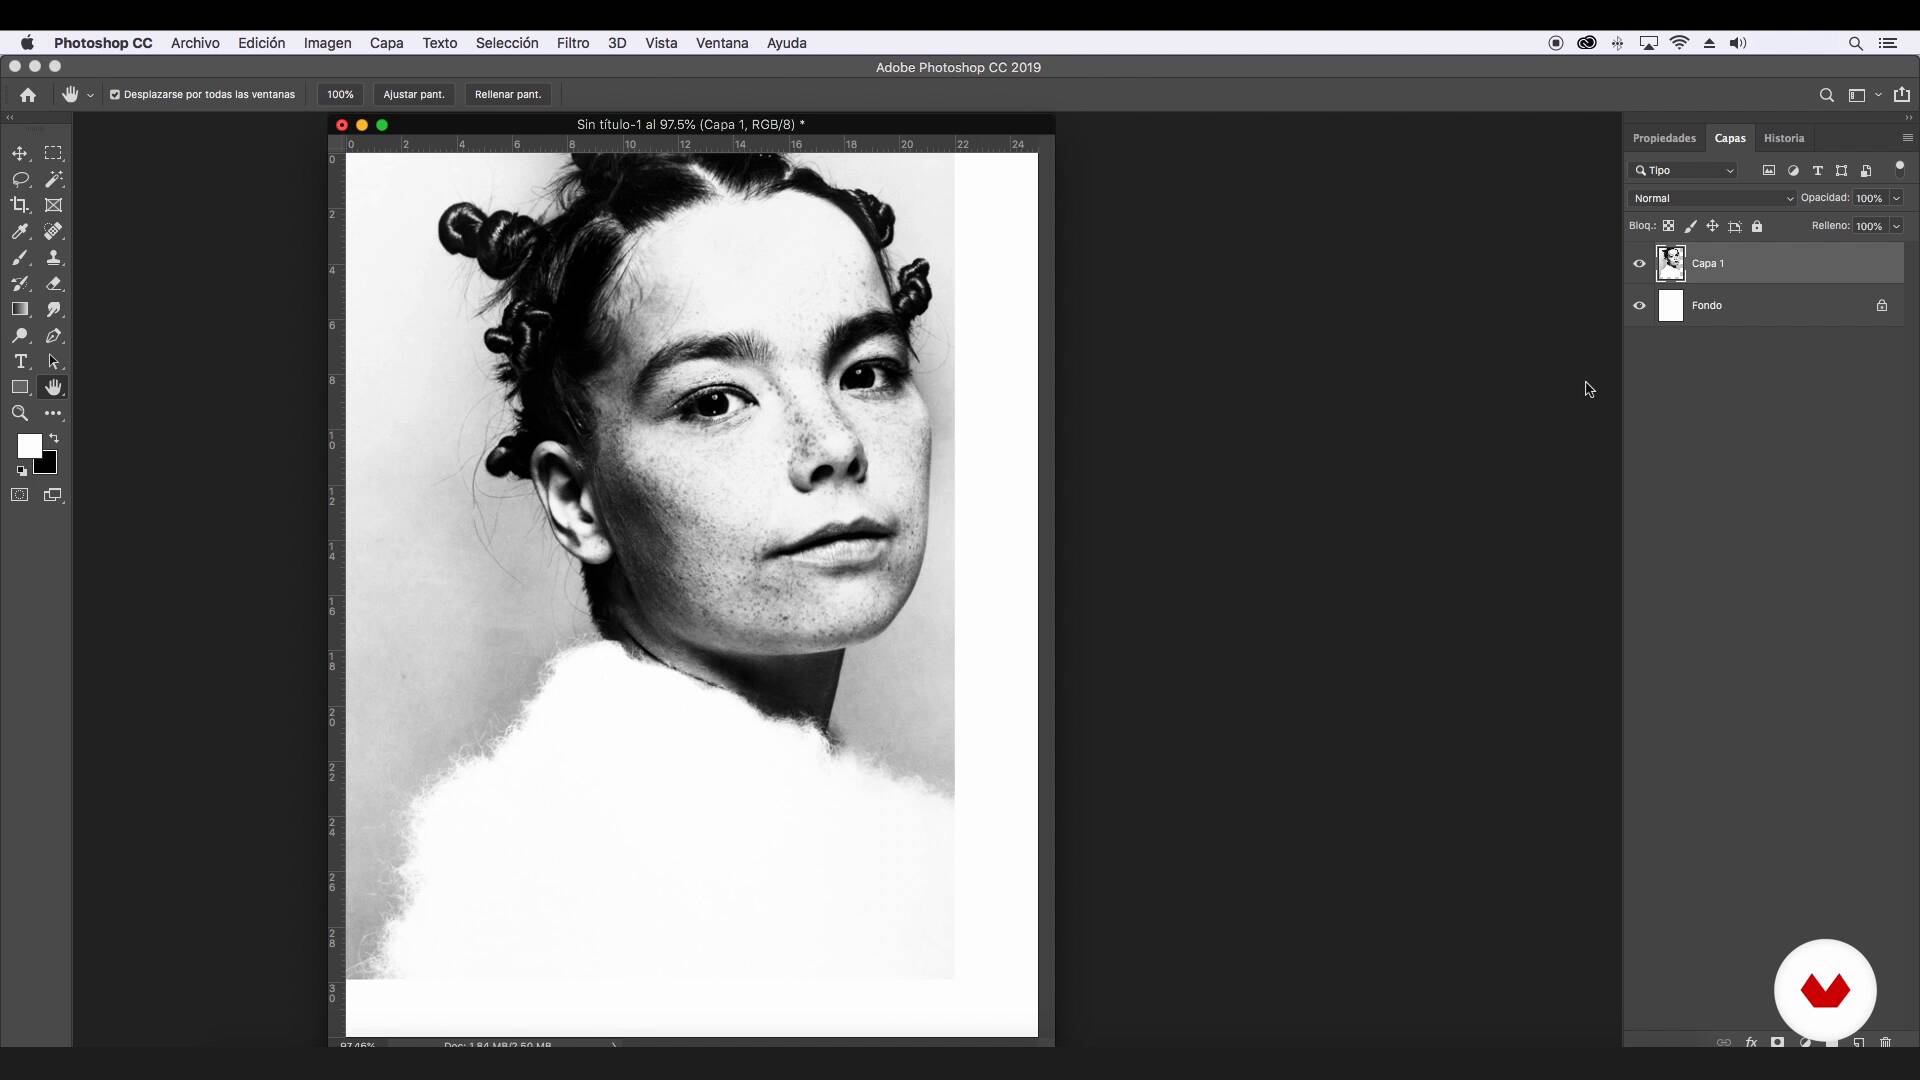Open the Filtro menu
The height and width of the screenshot is (1080, 1920).
[x=573, y=43]
